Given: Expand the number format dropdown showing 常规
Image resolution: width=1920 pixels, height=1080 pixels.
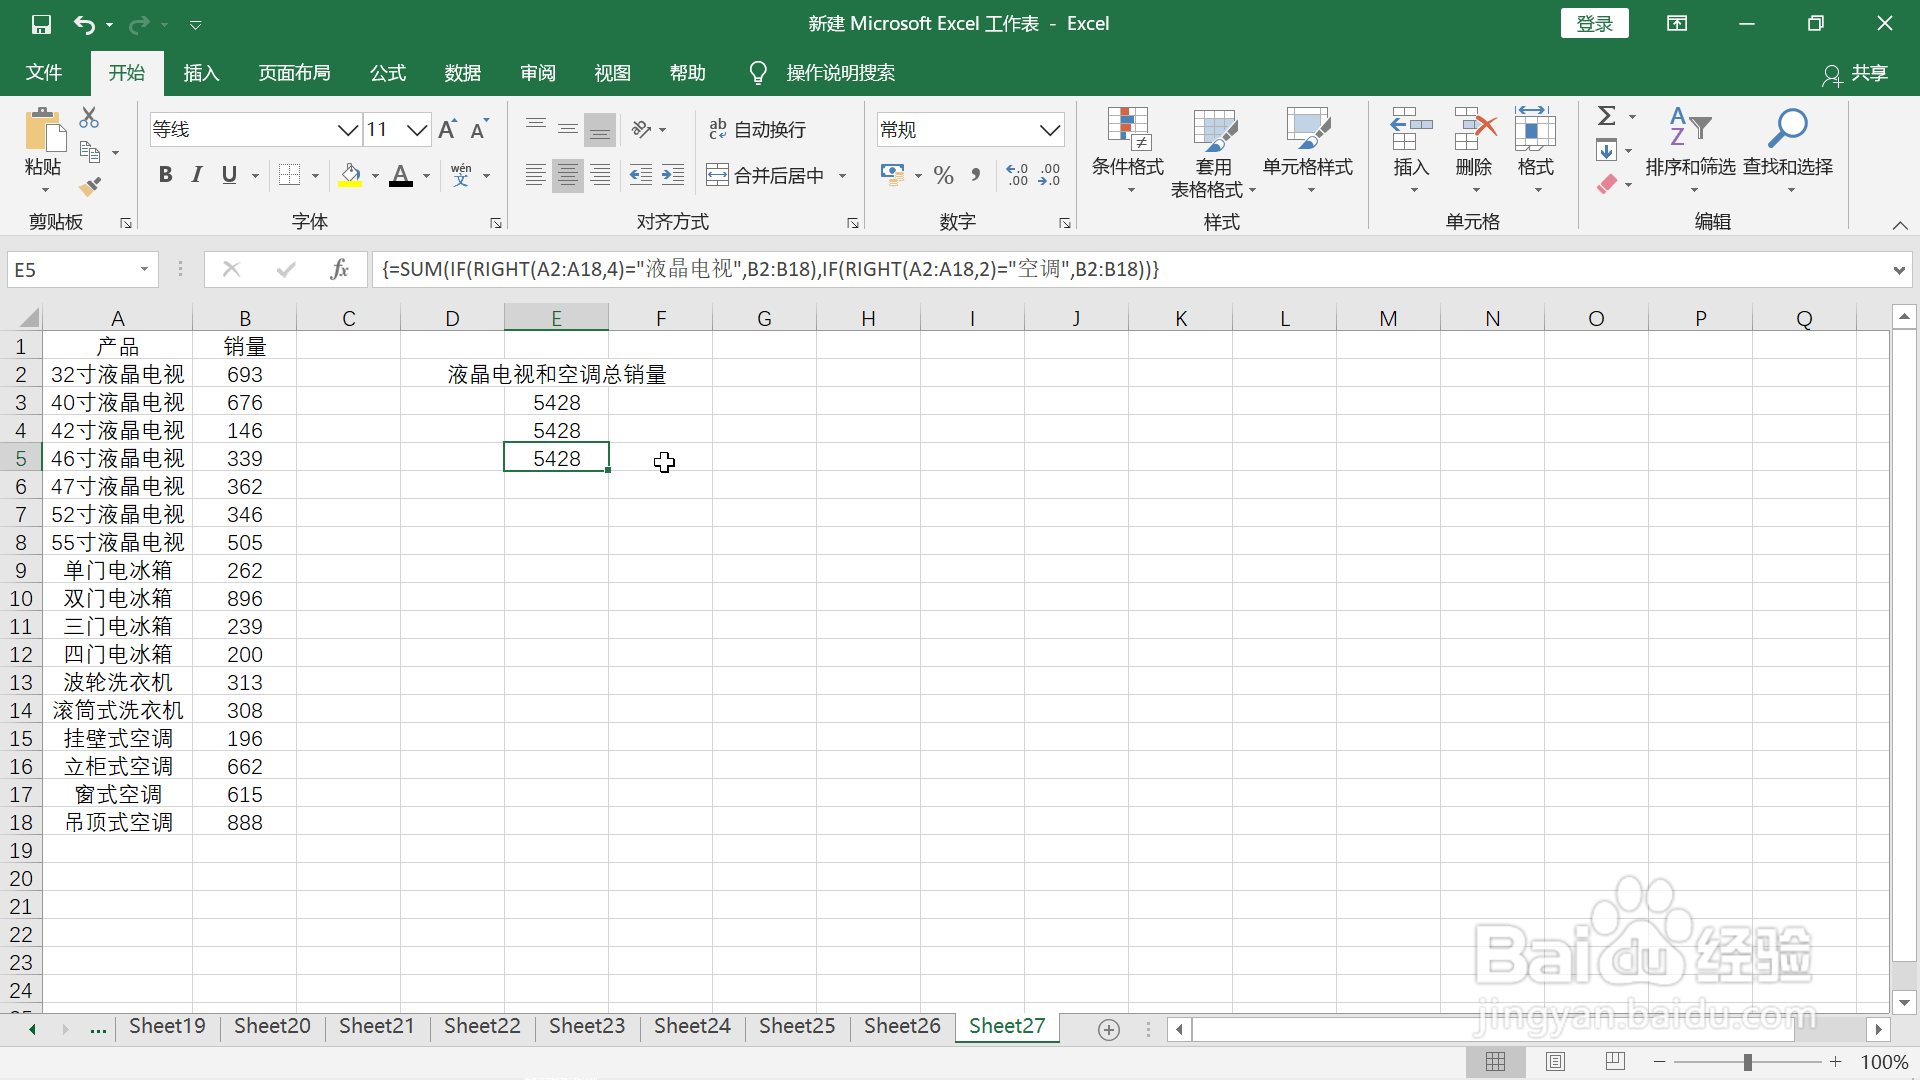Looking at the screenshot, I should pos(1049,129).
